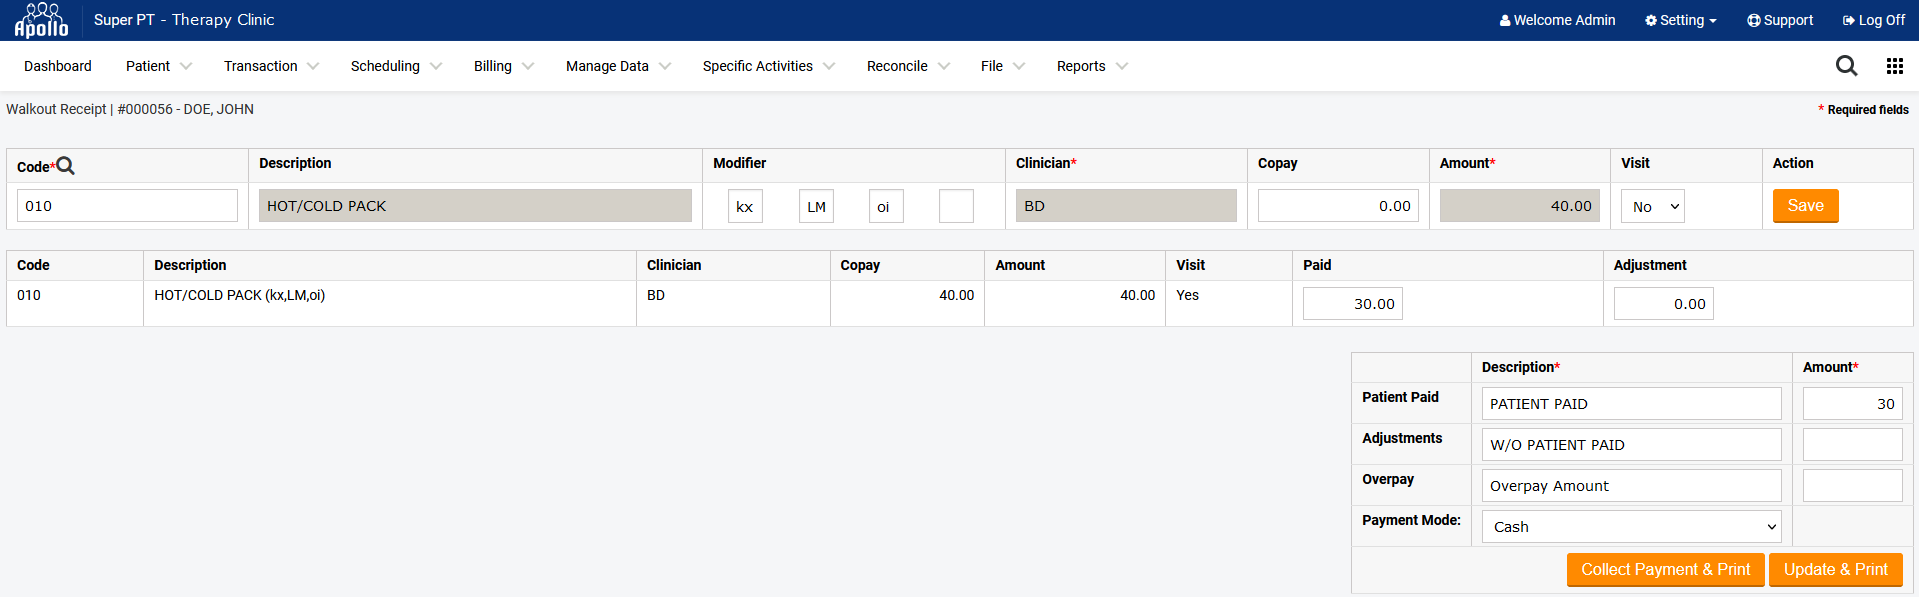The width and height of the screenshot is (1919, 597).
Task: Open the search magnifier in the navbar
Action: pyautogui.click(x=1846, y=66)
